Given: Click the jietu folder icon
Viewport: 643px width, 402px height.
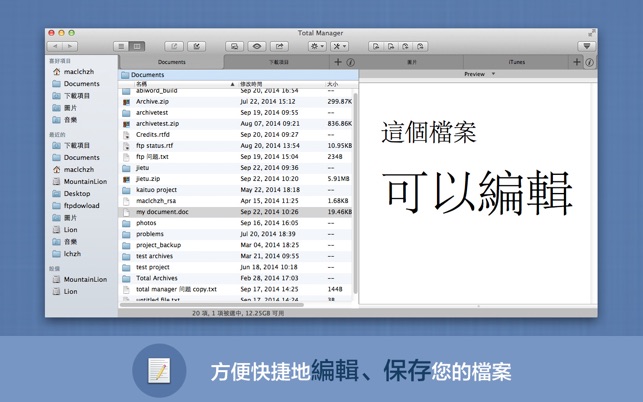Looking at the screenshot, I should click(126, 168).
